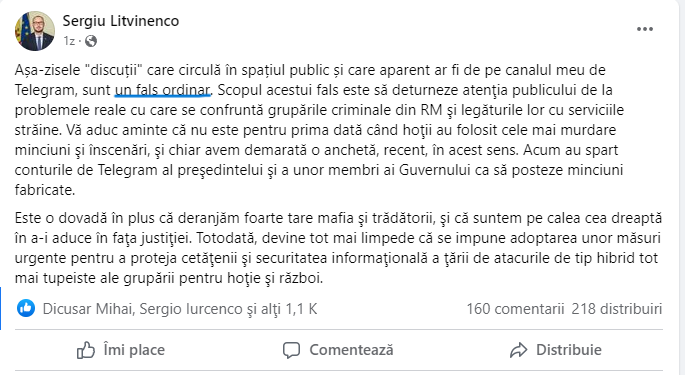Click the blue like reaction icon
The width and height of the screenshot is (685, 375).
coord(26,309)
